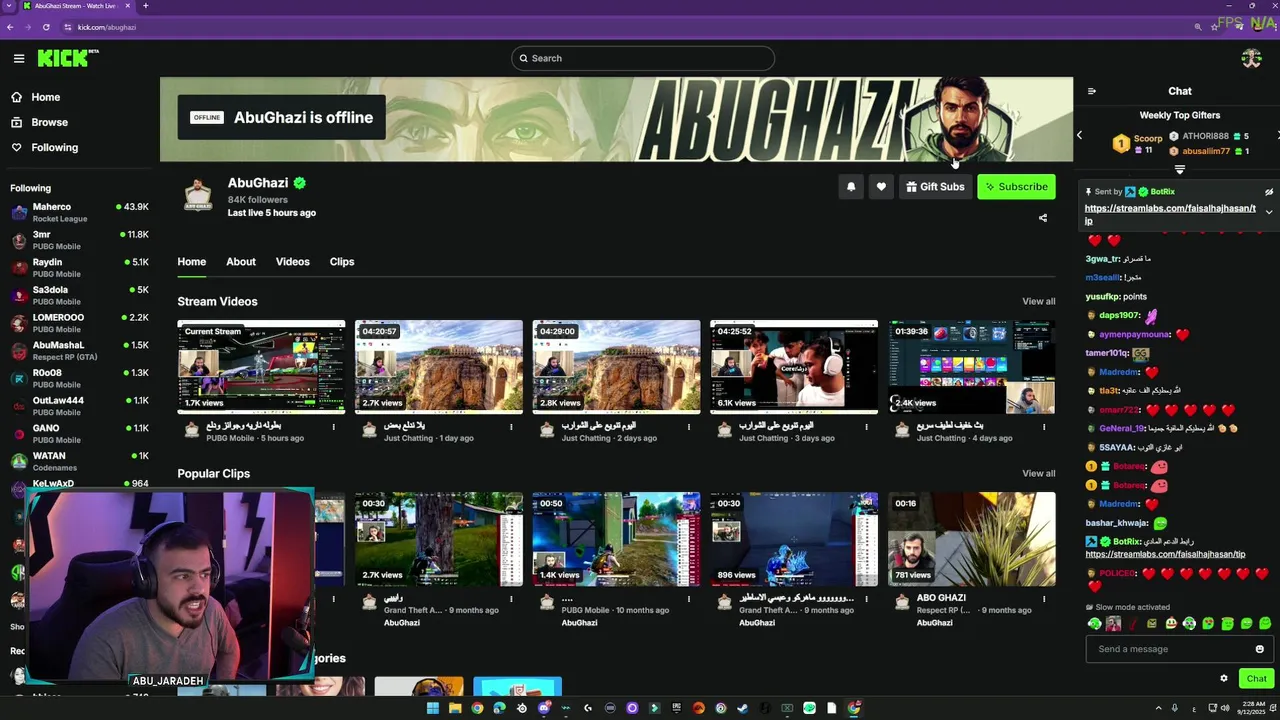Expand the pinned message chevron
This screenshot has height=720, width=1280.
tap(1269, 212)
